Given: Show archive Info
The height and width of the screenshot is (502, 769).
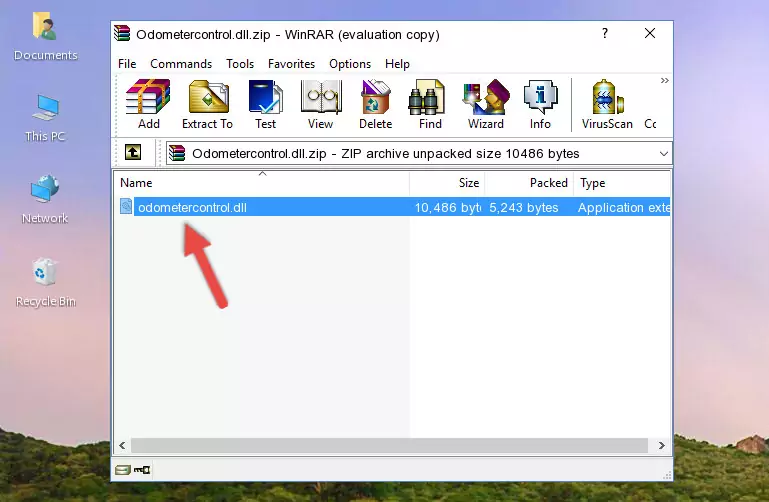Looking at the screenshot, I should tap(540, 104).
